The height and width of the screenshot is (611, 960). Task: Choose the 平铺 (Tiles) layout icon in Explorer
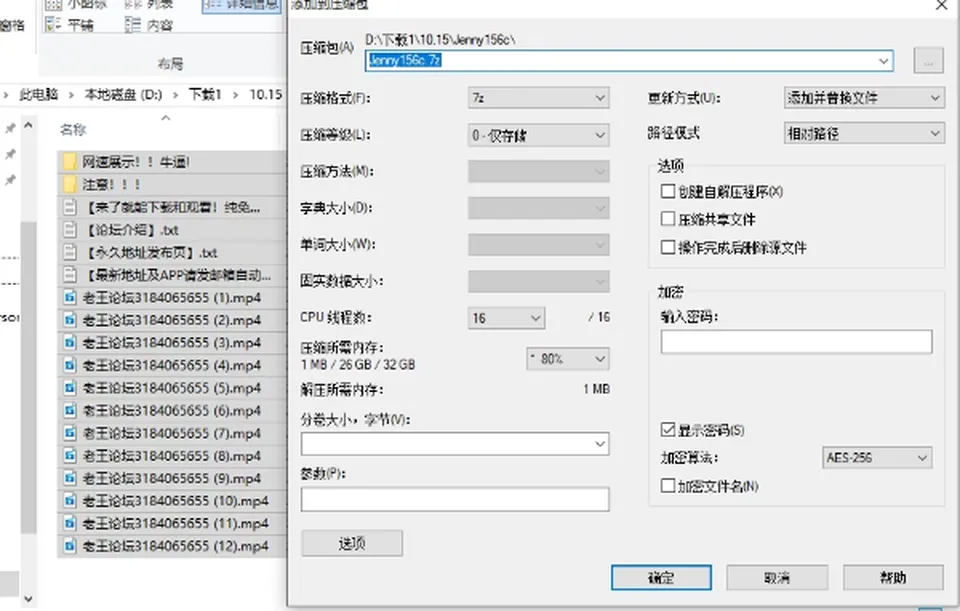click(x=54, y=24)
